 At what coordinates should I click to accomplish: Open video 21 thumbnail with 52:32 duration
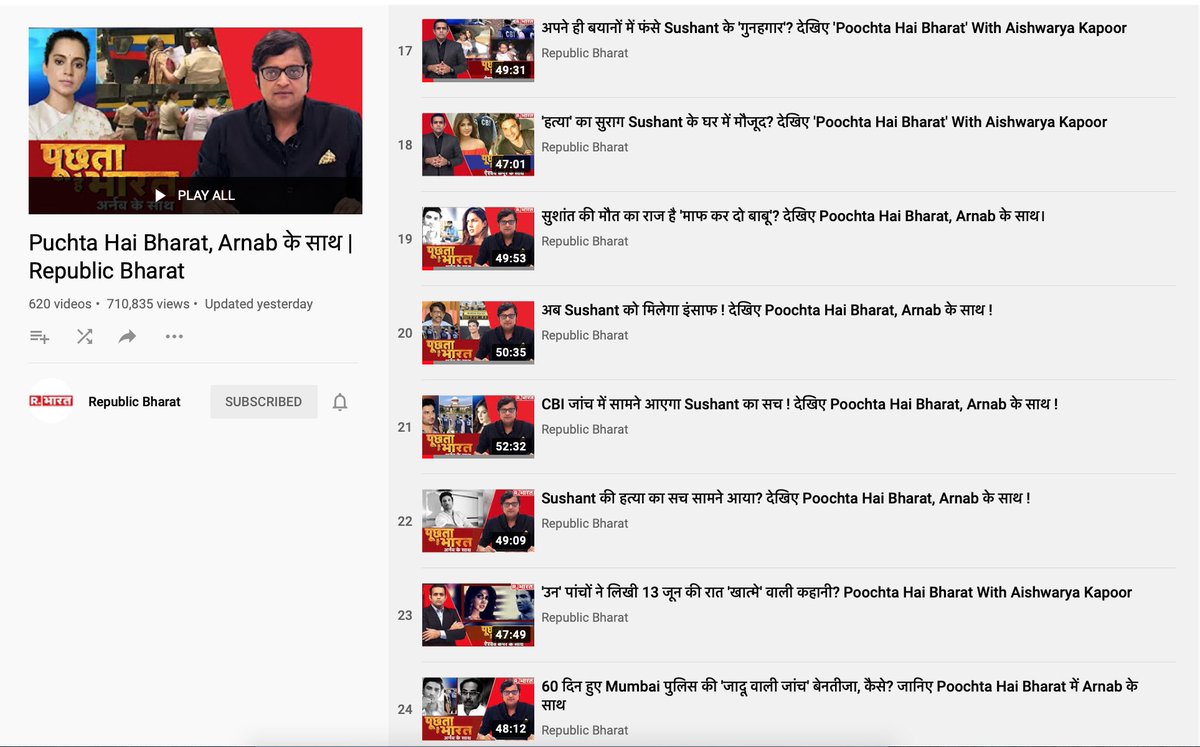[x=478, y=426]
